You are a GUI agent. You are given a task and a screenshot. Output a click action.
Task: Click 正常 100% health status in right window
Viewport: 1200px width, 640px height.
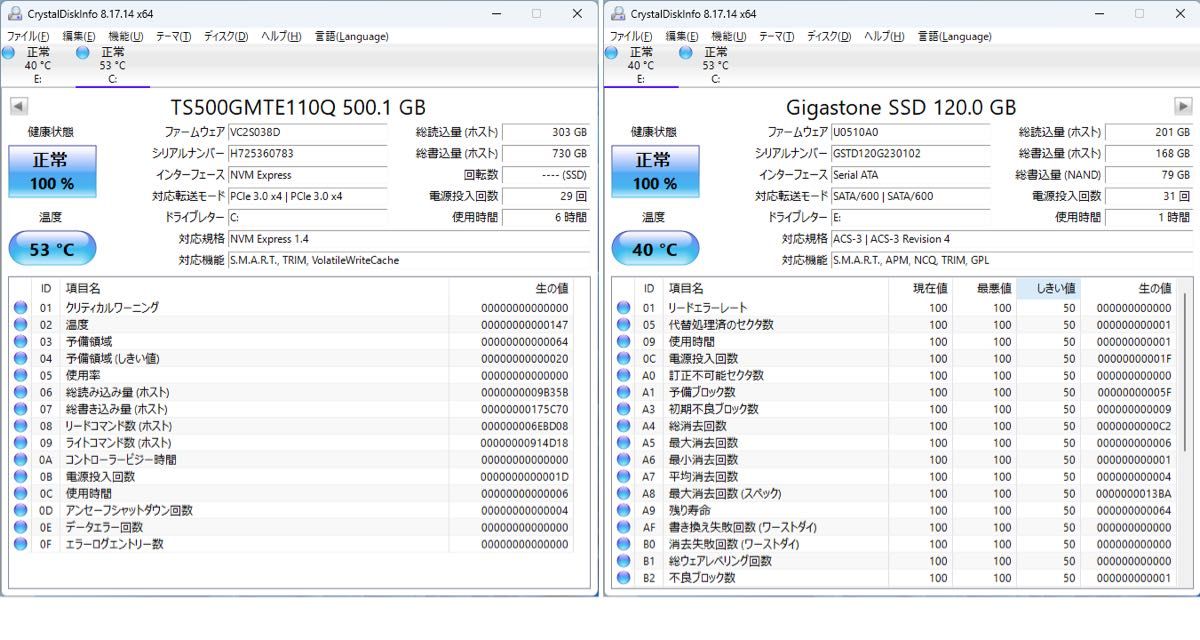(x=655, y=172)
